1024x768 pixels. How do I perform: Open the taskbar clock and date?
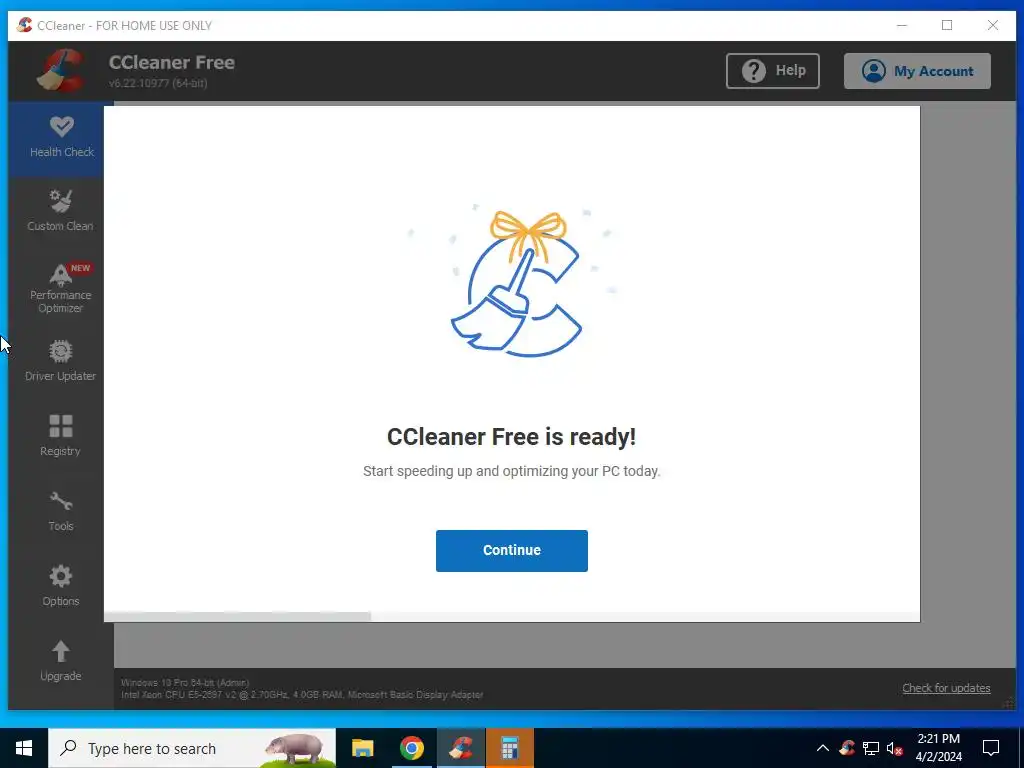click(938, 748)
